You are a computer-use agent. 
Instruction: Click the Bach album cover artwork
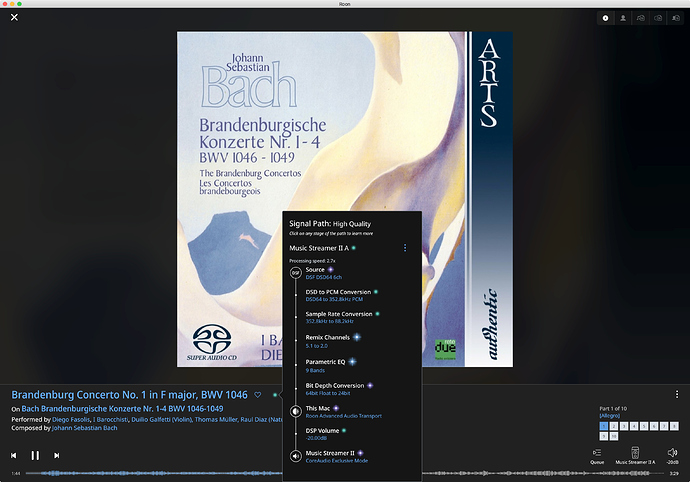[x=345, y=199]
